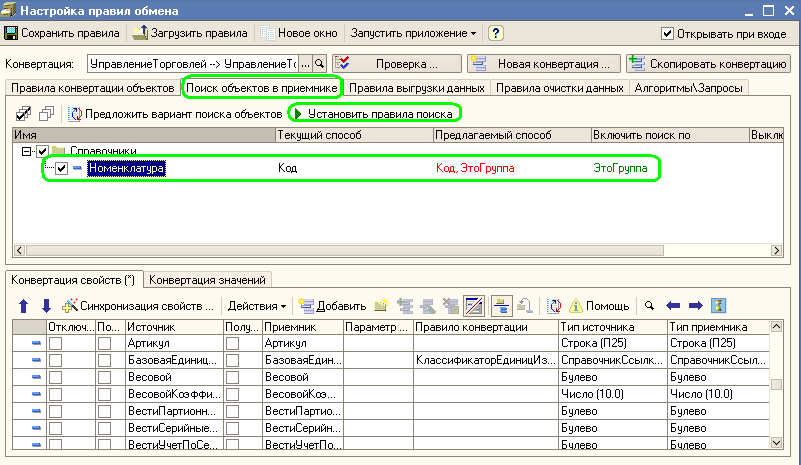
Task: Click the Добавить button in properties toolbar
Action: (333, 306)
